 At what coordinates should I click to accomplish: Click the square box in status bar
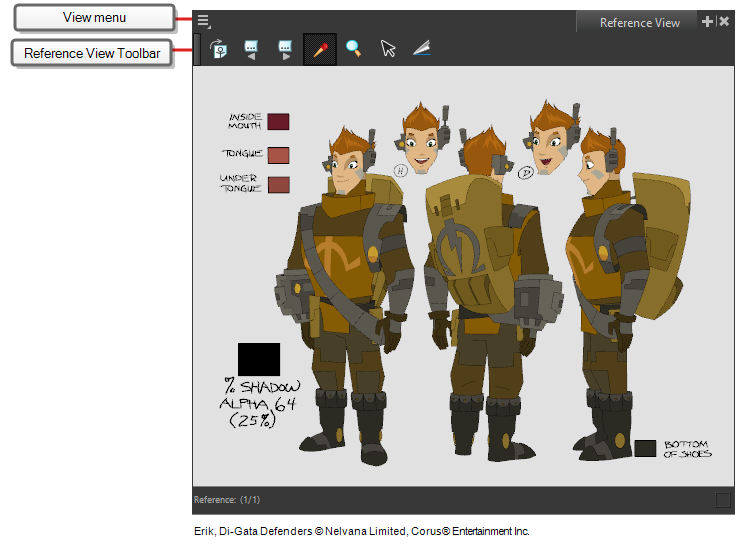pyautogui.click(x=723, y=500)
